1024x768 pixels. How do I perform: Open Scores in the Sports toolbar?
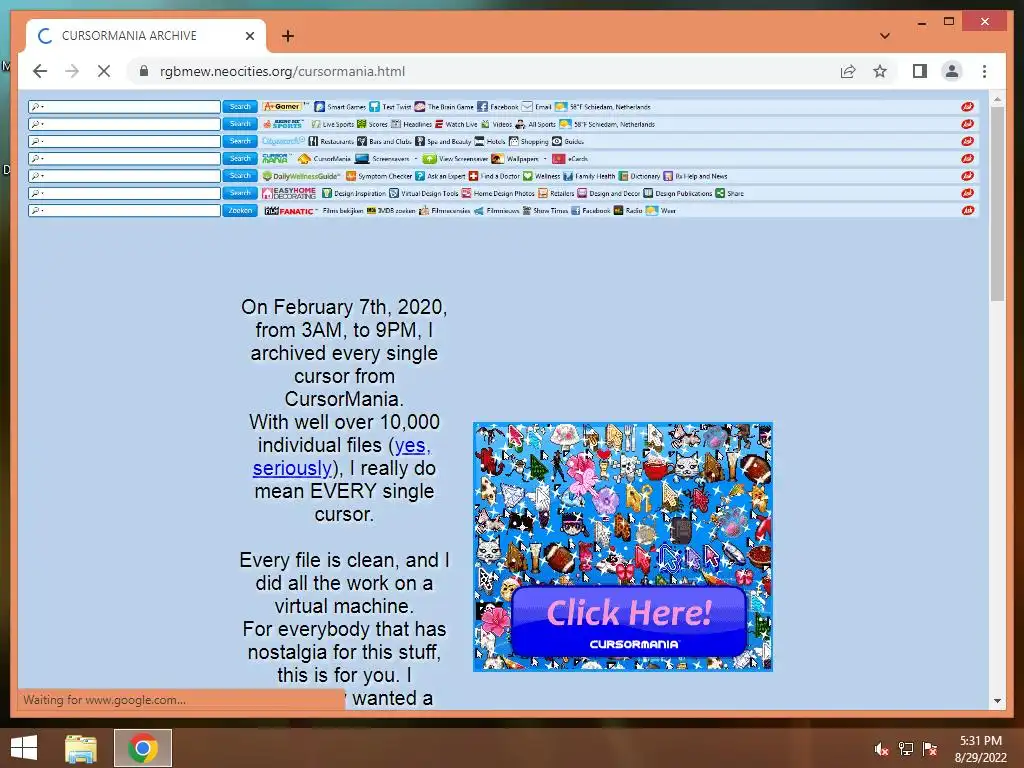[x=372, y=124]
